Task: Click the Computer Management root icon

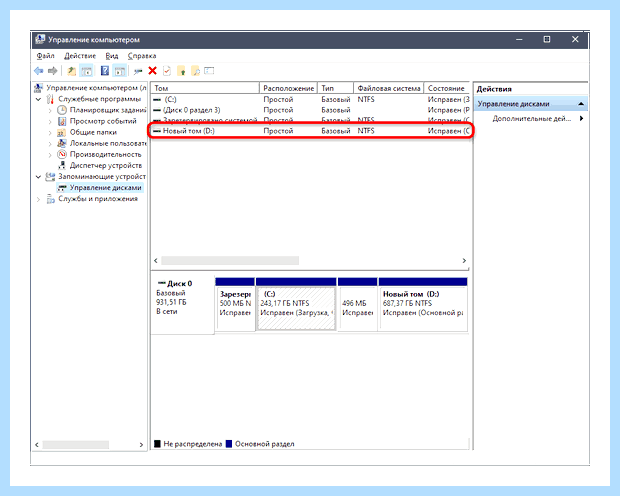Action: point(38,88)
